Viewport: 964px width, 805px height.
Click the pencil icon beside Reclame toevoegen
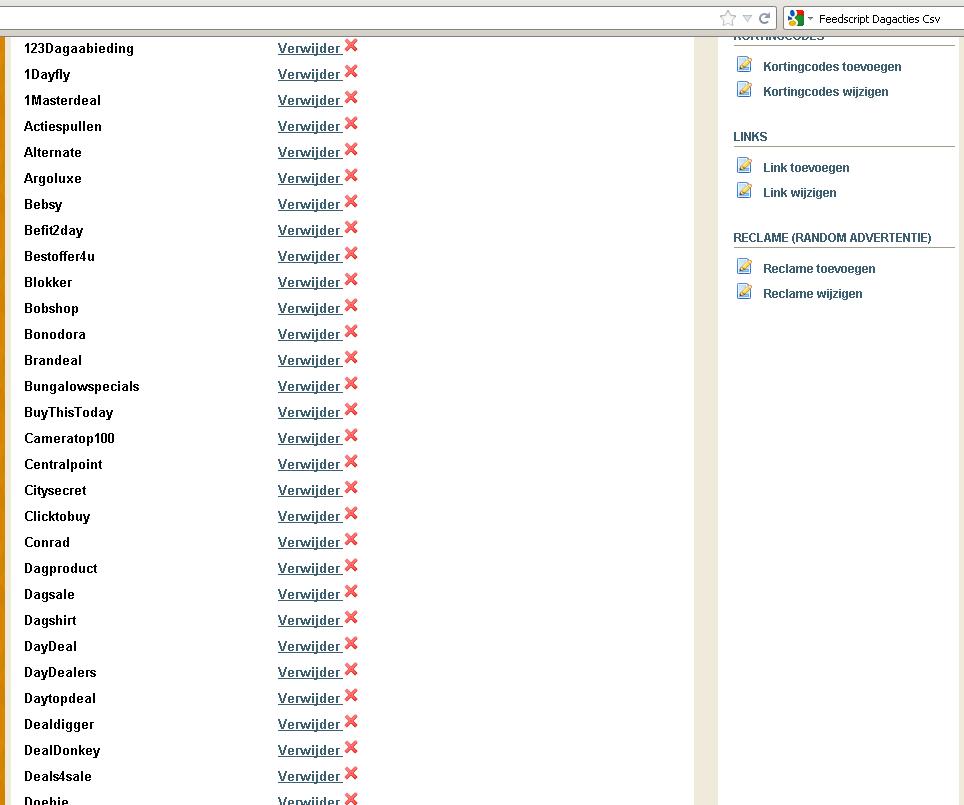[744, 266]
